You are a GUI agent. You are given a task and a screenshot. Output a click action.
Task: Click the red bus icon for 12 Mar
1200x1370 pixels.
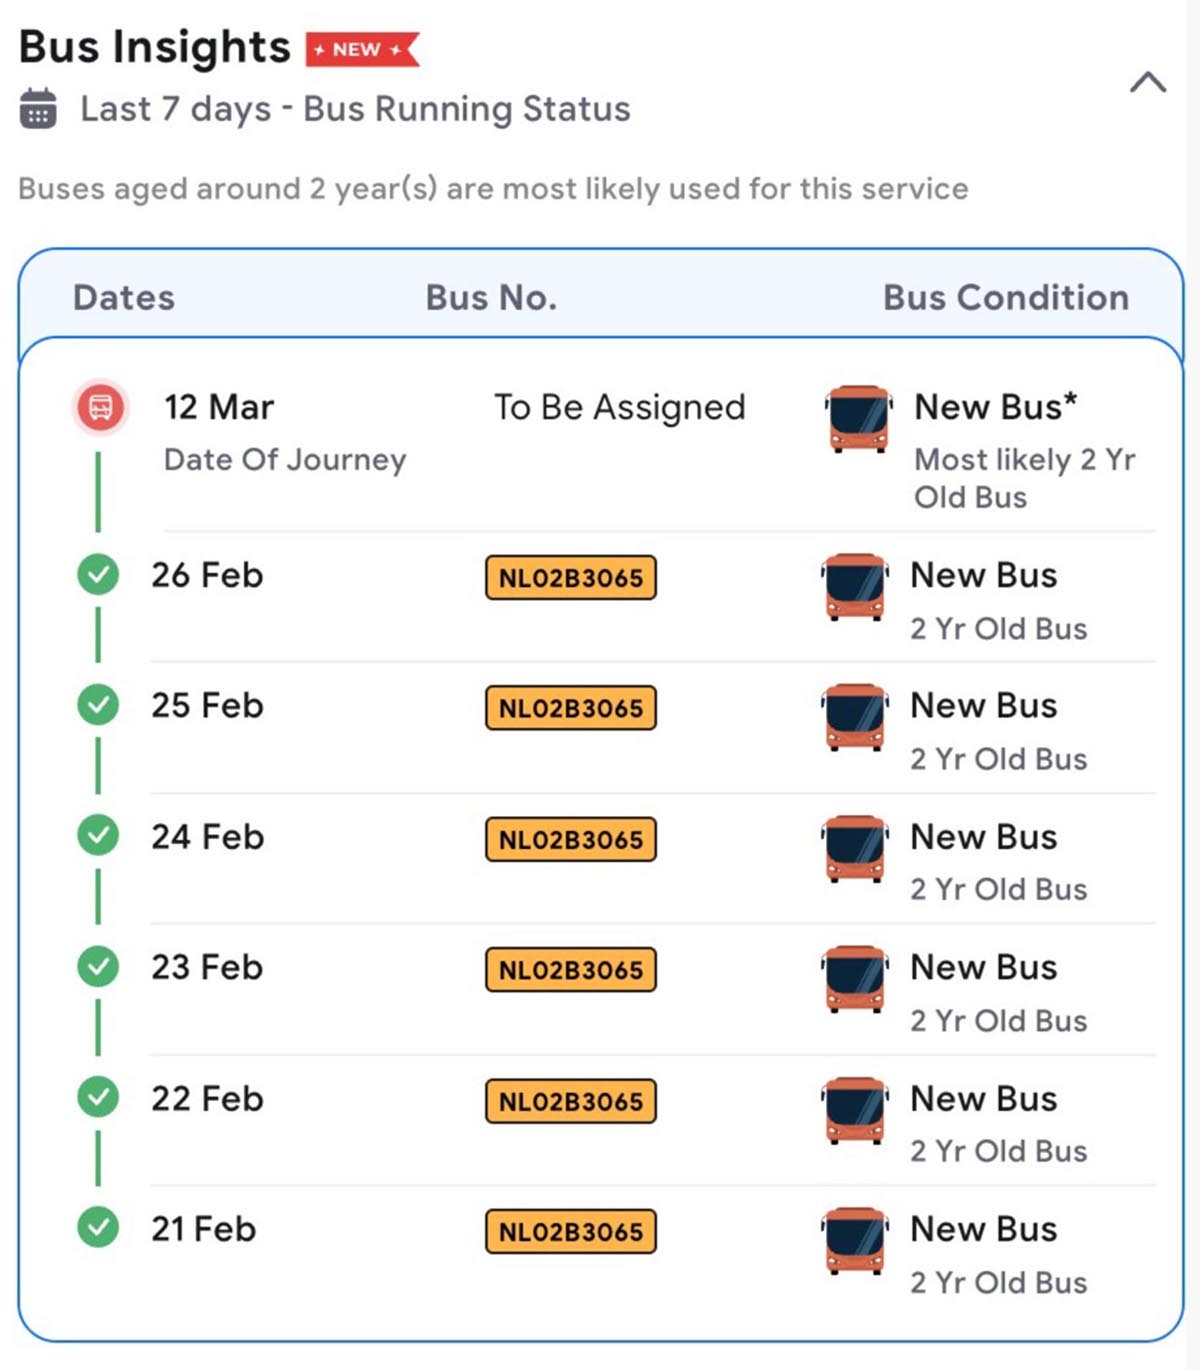tap(101, 408)
